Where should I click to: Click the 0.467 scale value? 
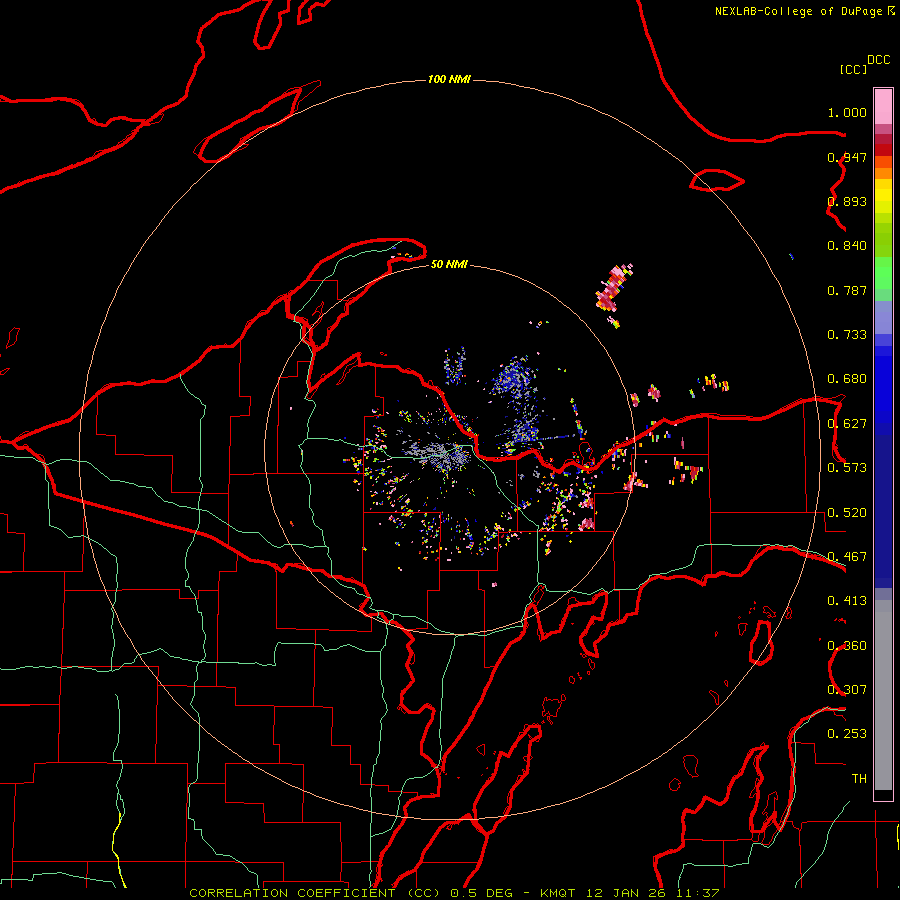[x=847, y=557]
